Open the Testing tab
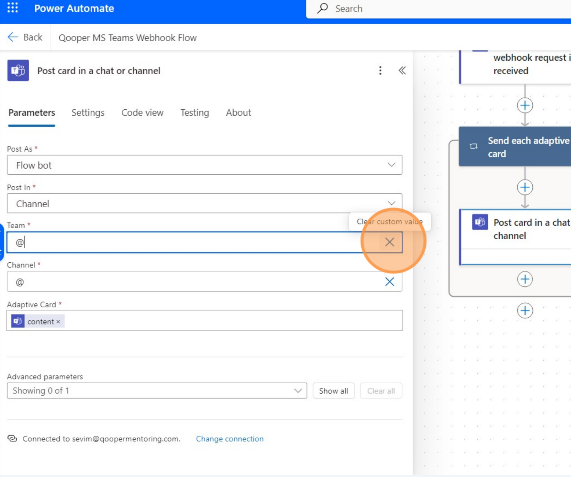 (195, 113)
